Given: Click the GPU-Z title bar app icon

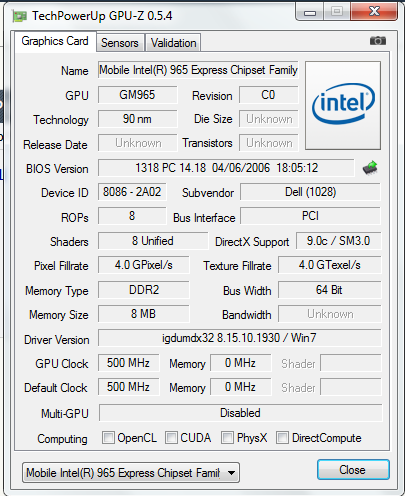Looking at the screenshot, I should [19, 16].
